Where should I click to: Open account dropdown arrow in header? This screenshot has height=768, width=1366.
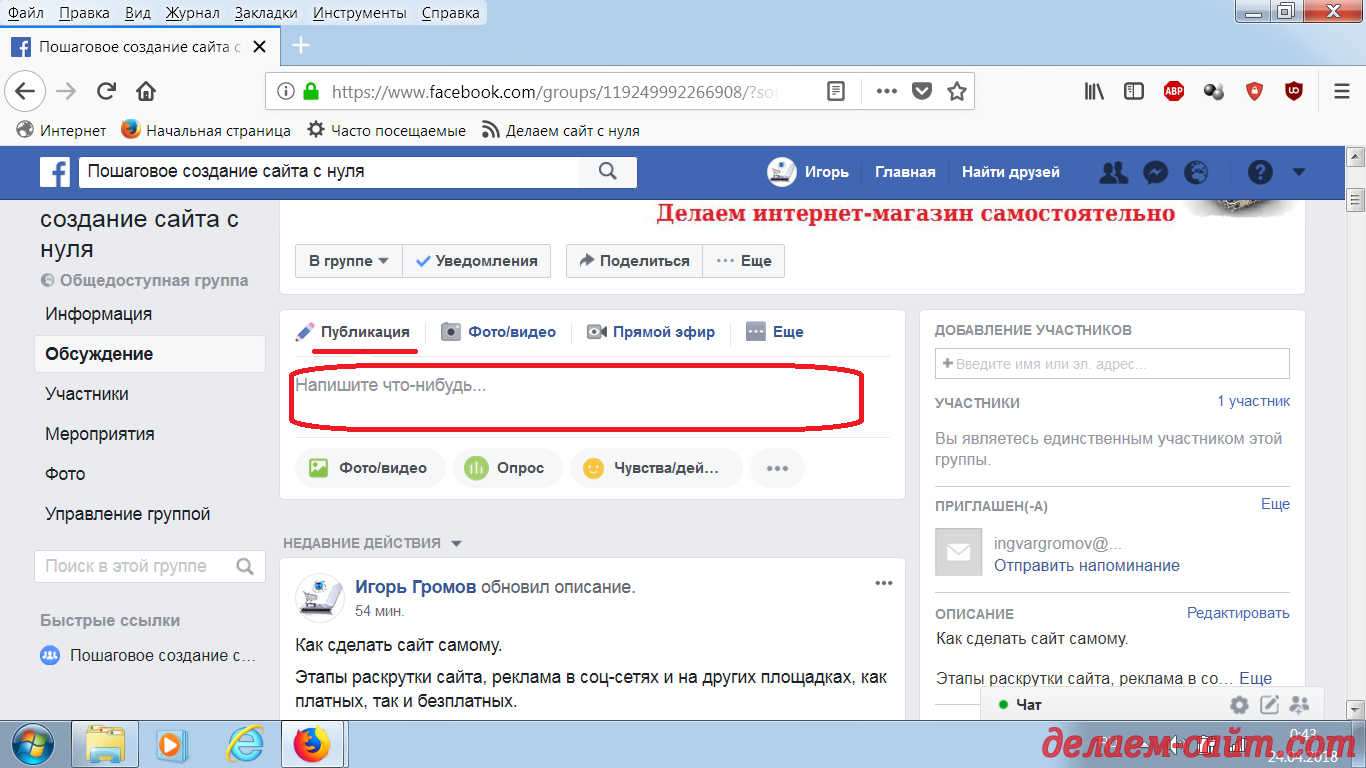tap(1299, 172)
